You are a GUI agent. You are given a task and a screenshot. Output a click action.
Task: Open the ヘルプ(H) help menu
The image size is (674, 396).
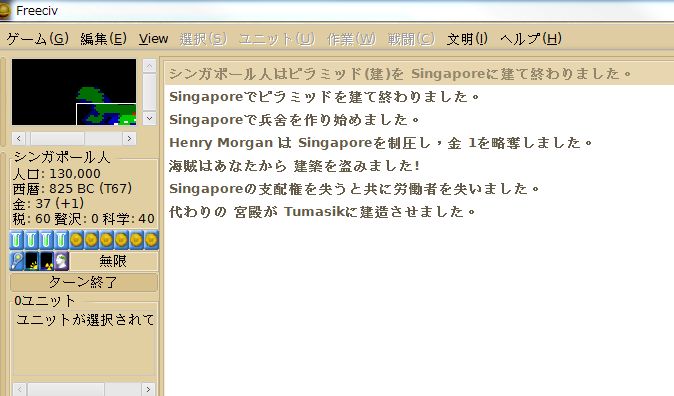pos(531,39)
